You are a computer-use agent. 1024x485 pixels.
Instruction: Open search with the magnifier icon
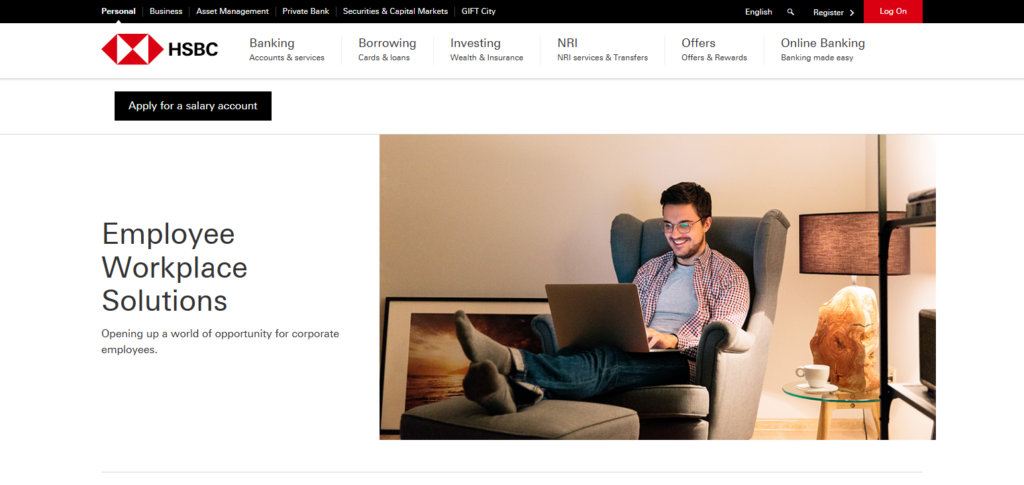coord(791,12)
